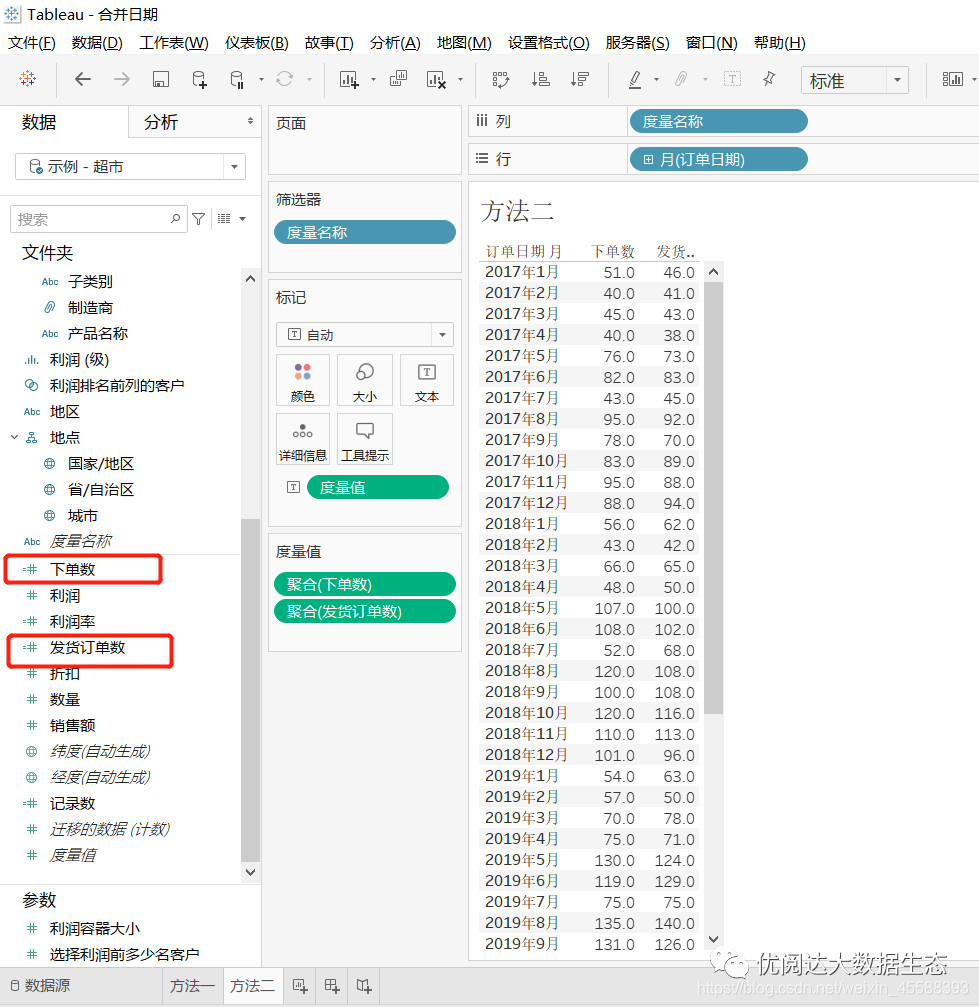
Task: Click the 度量名称 pill on Columns shelf
Action: tap(718, 121)
